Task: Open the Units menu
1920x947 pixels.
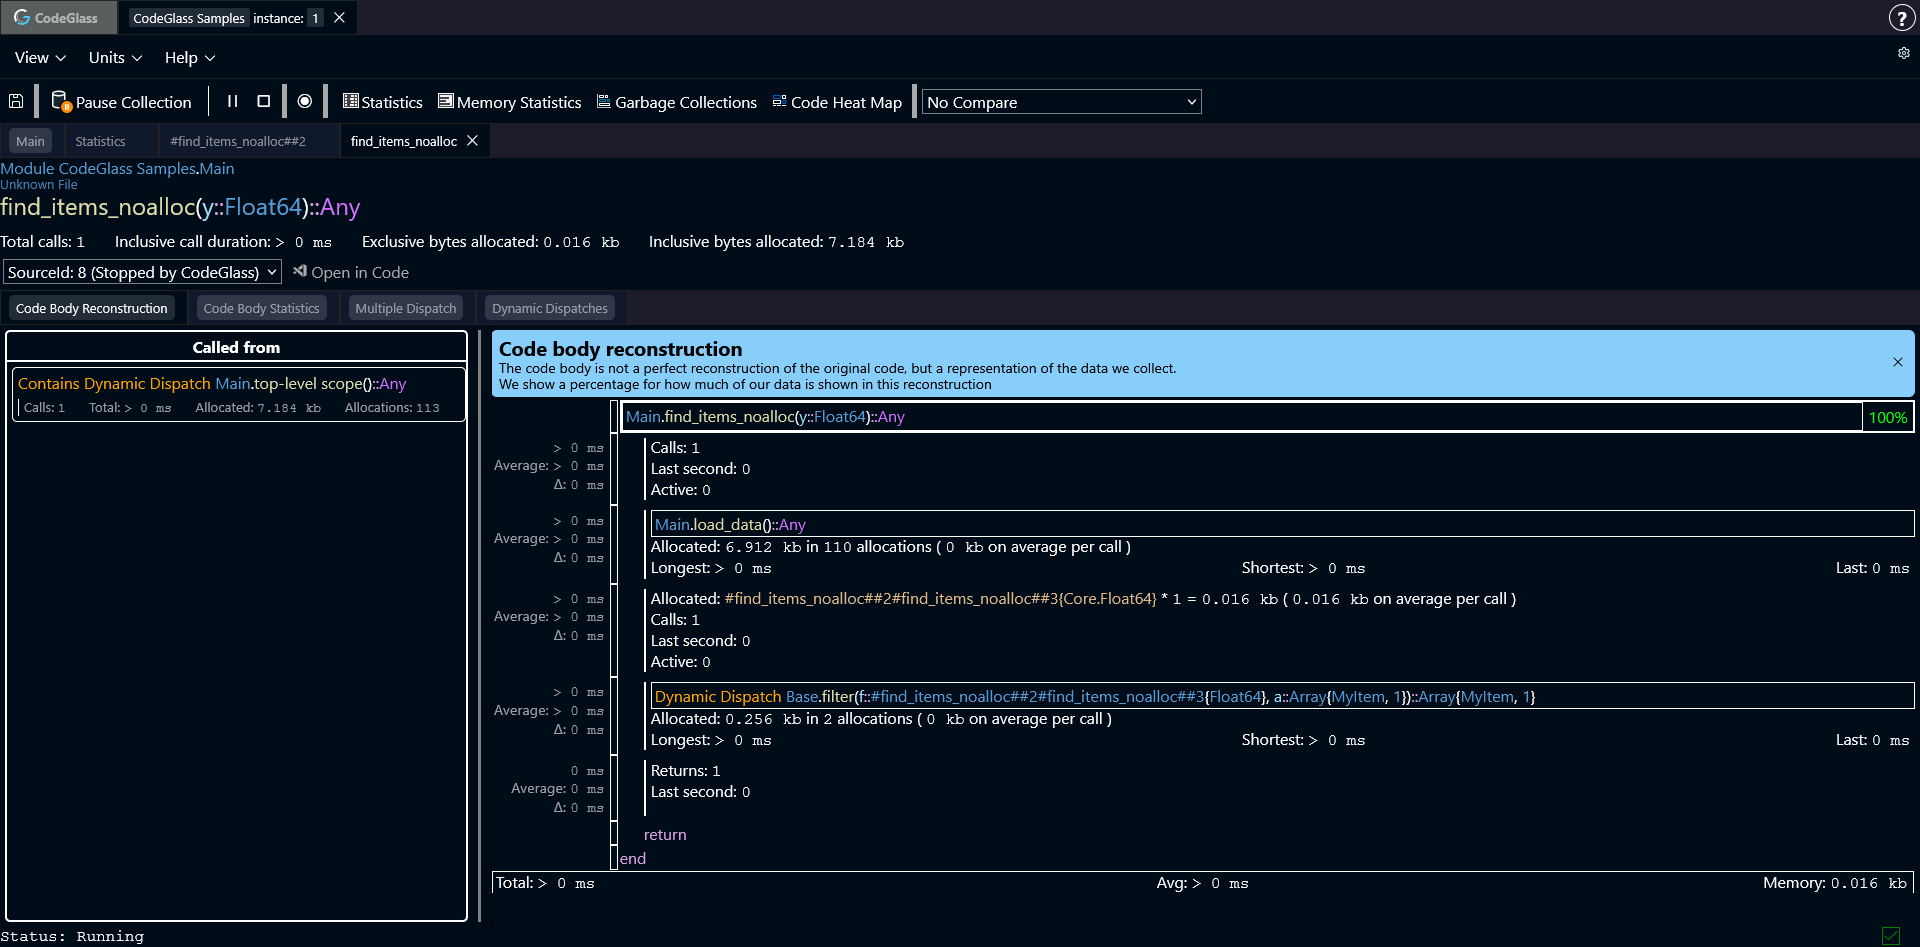Action: [114, 57]
